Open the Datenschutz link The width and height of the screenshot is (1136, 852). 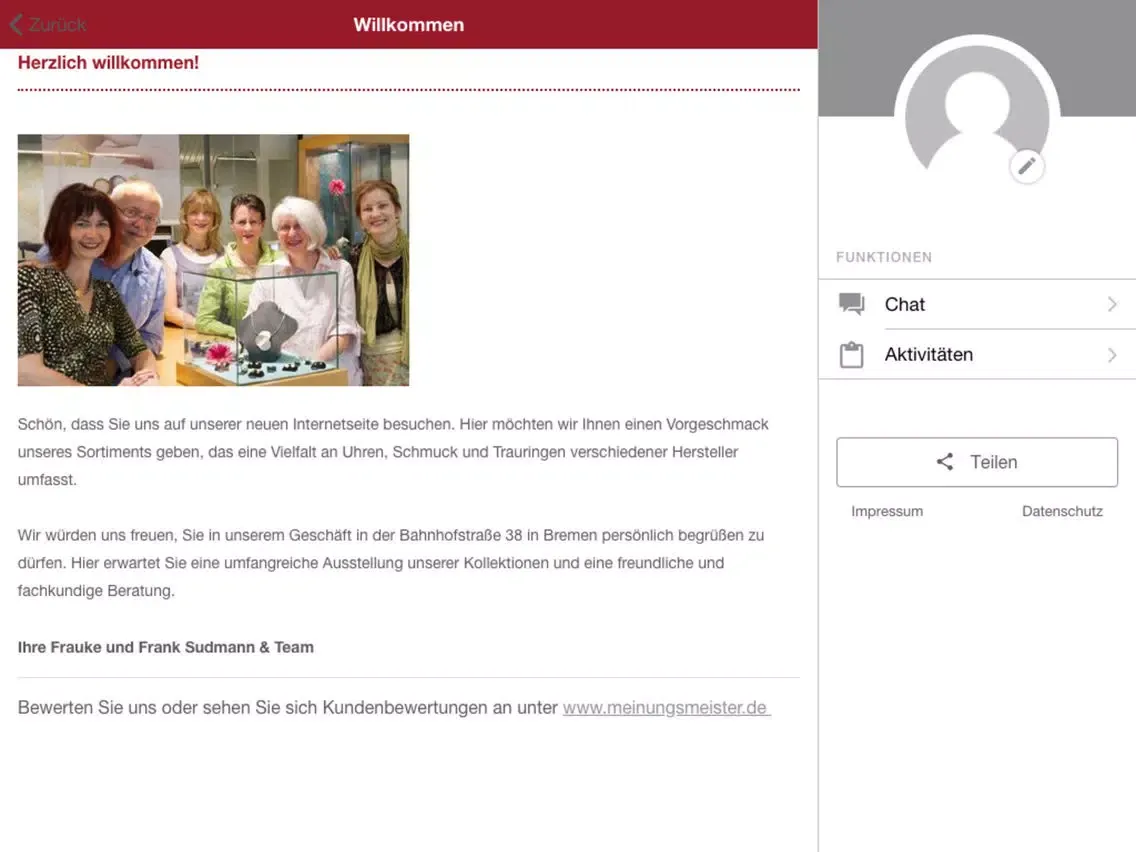[1062, 511]
